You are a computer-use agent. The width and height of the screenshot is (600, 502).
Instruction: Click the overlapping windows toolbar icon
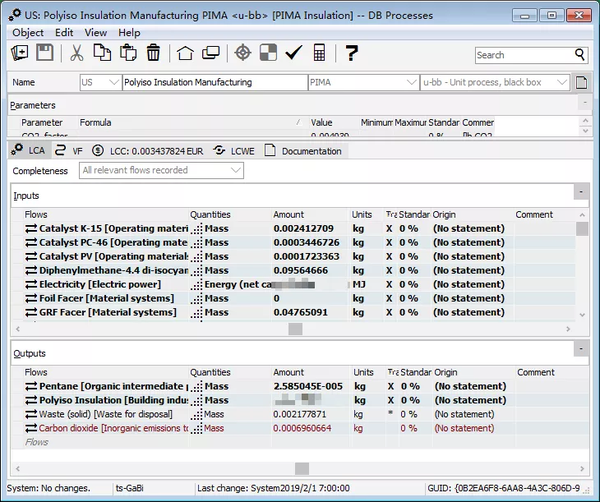[211, 53]
